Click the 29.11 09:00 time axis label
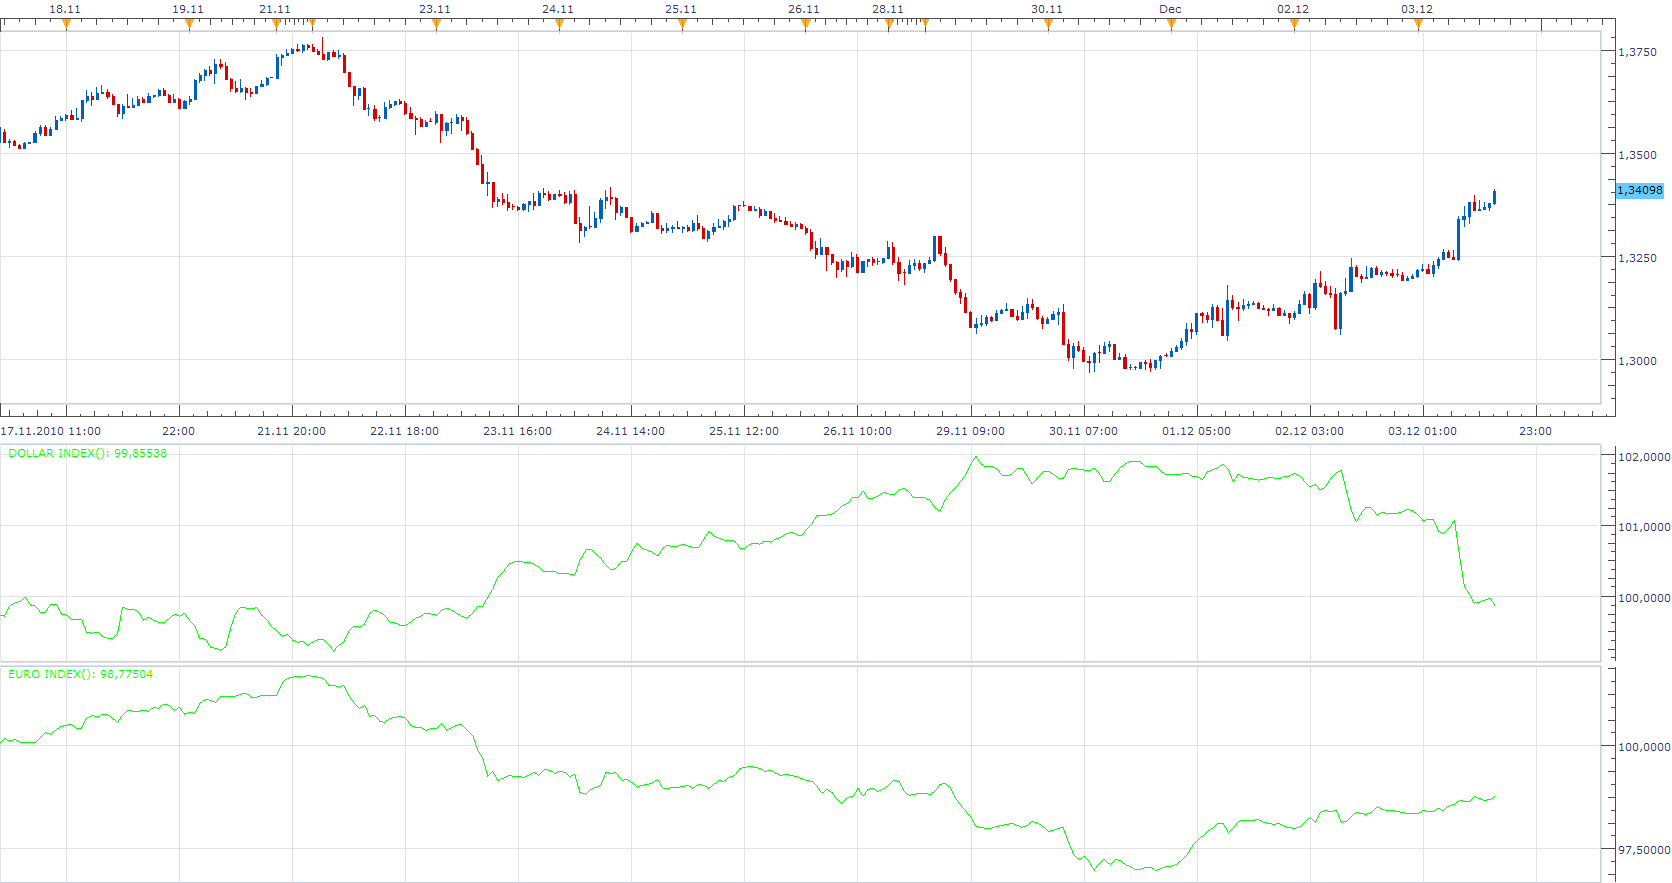The image size is (1672, 883). click(x=970, y=431)
